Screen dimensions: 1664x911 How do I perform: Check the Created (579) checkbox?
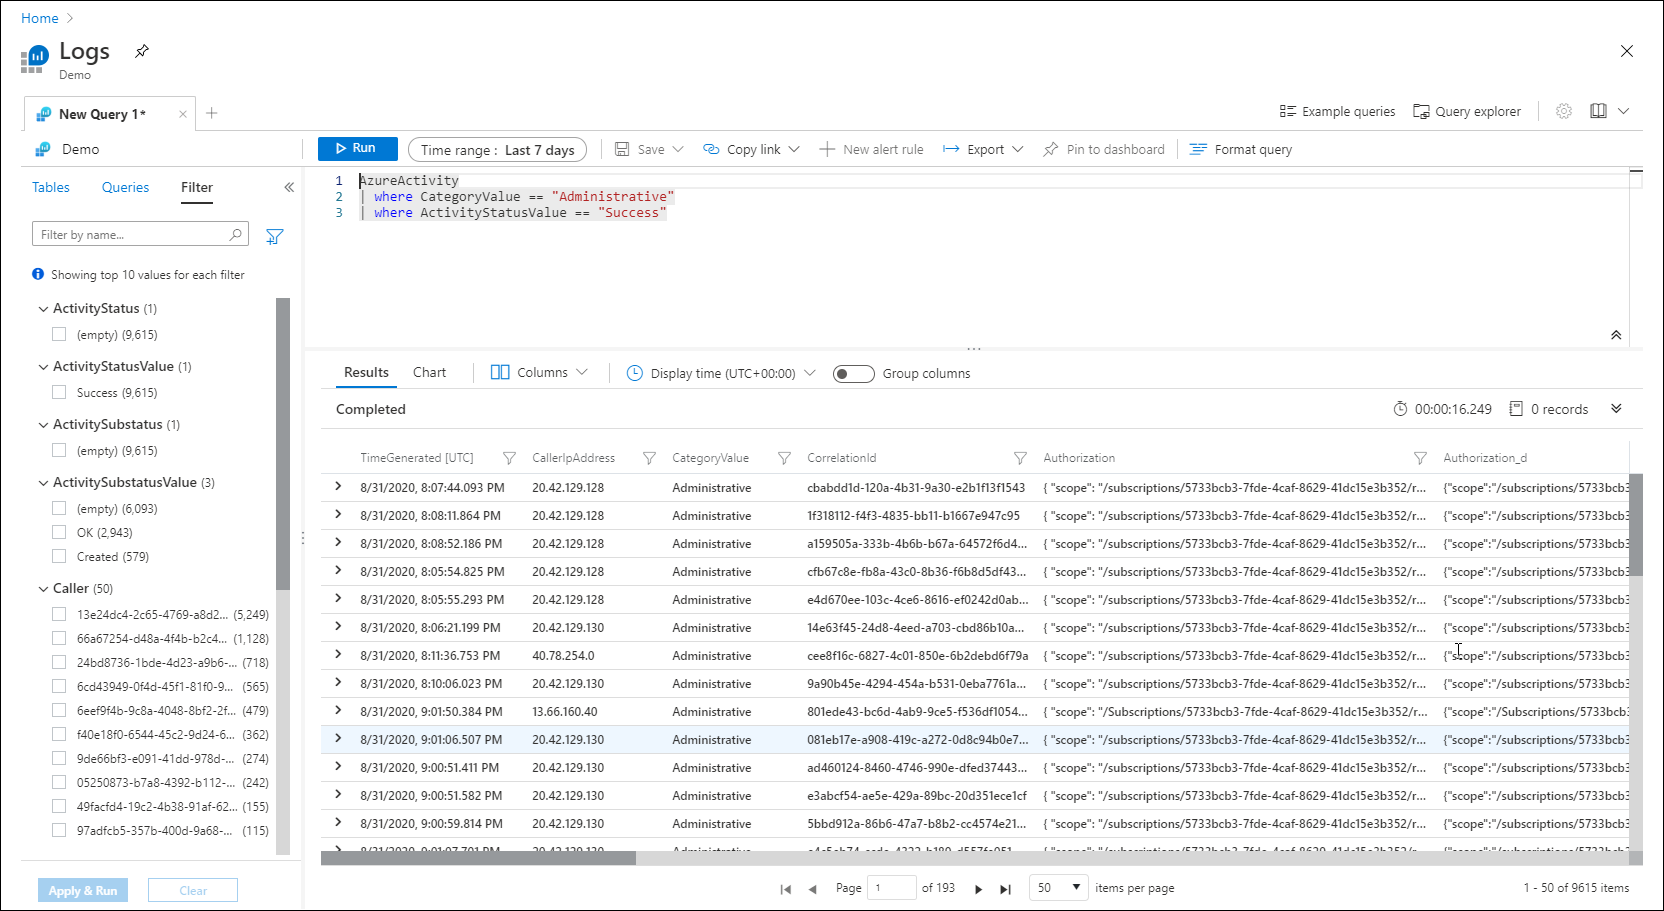click(59, 557)
